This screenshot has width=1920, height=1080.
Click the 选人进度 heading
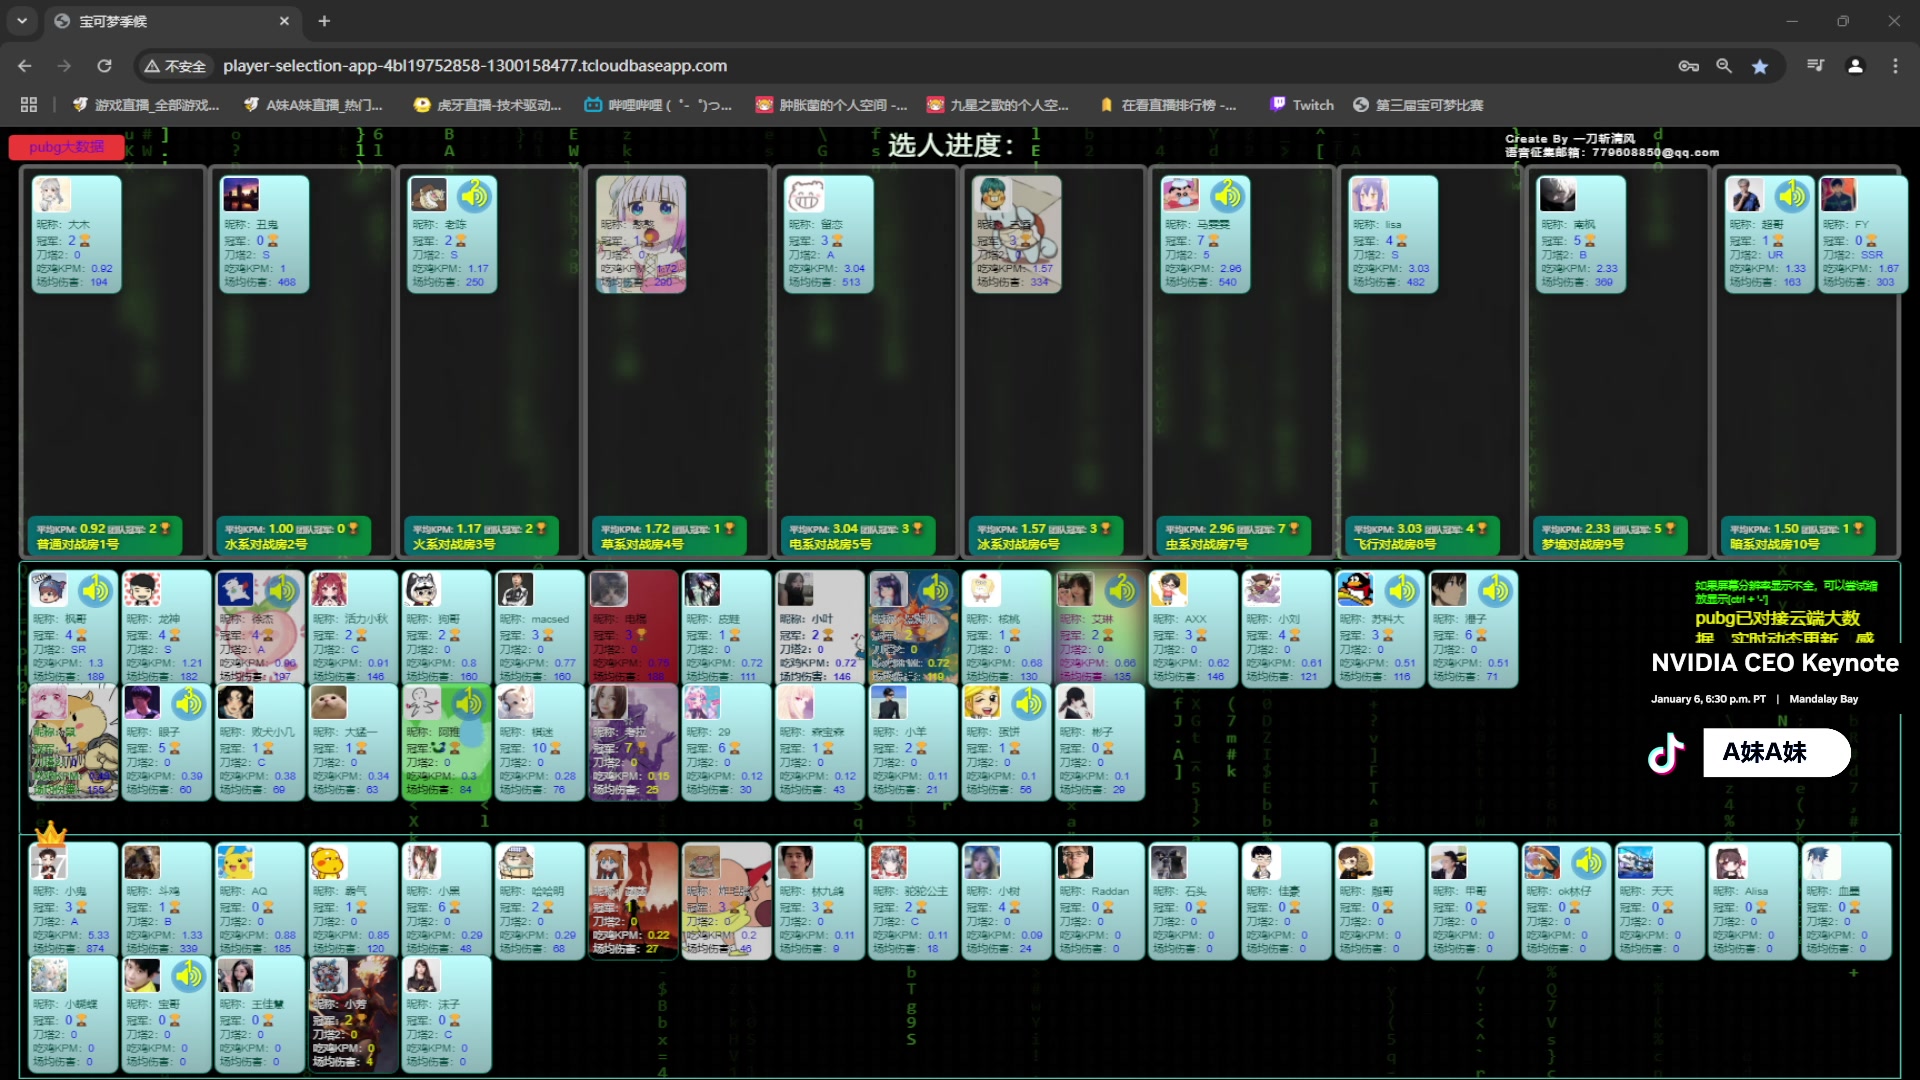[x=950, y=146]
